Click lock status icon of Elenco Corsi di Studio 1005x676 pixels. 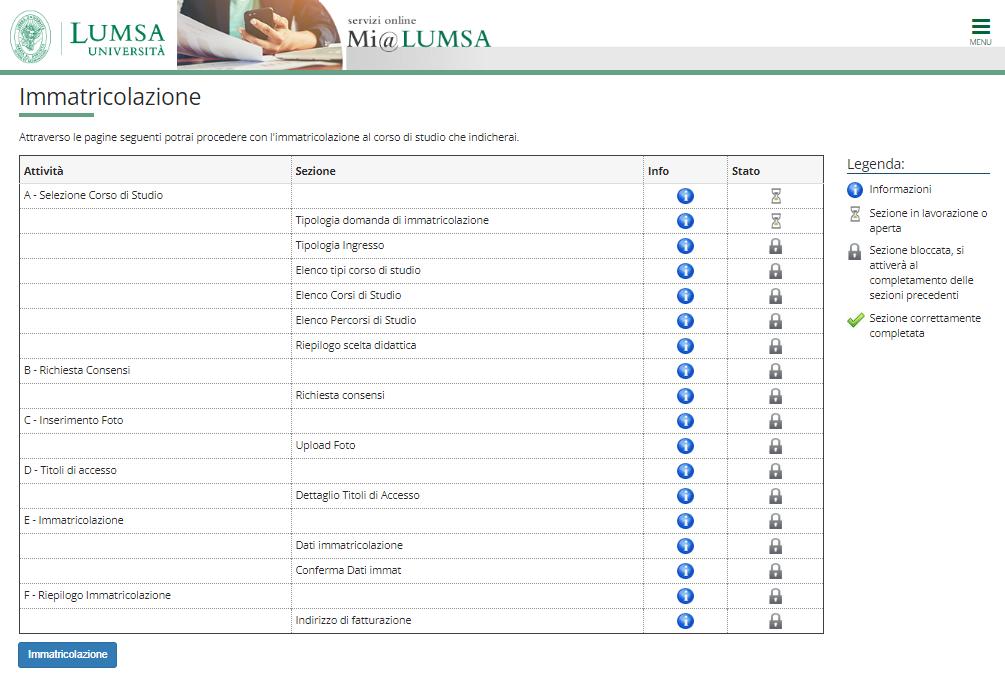(776, 296)
